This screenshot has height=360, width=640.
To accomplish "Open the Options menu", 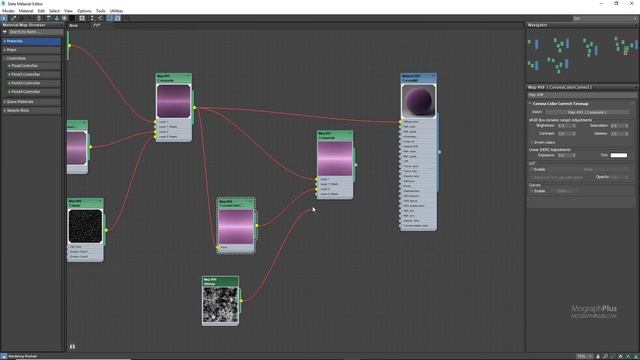I will pyautogui.click(x=84, y=11).
